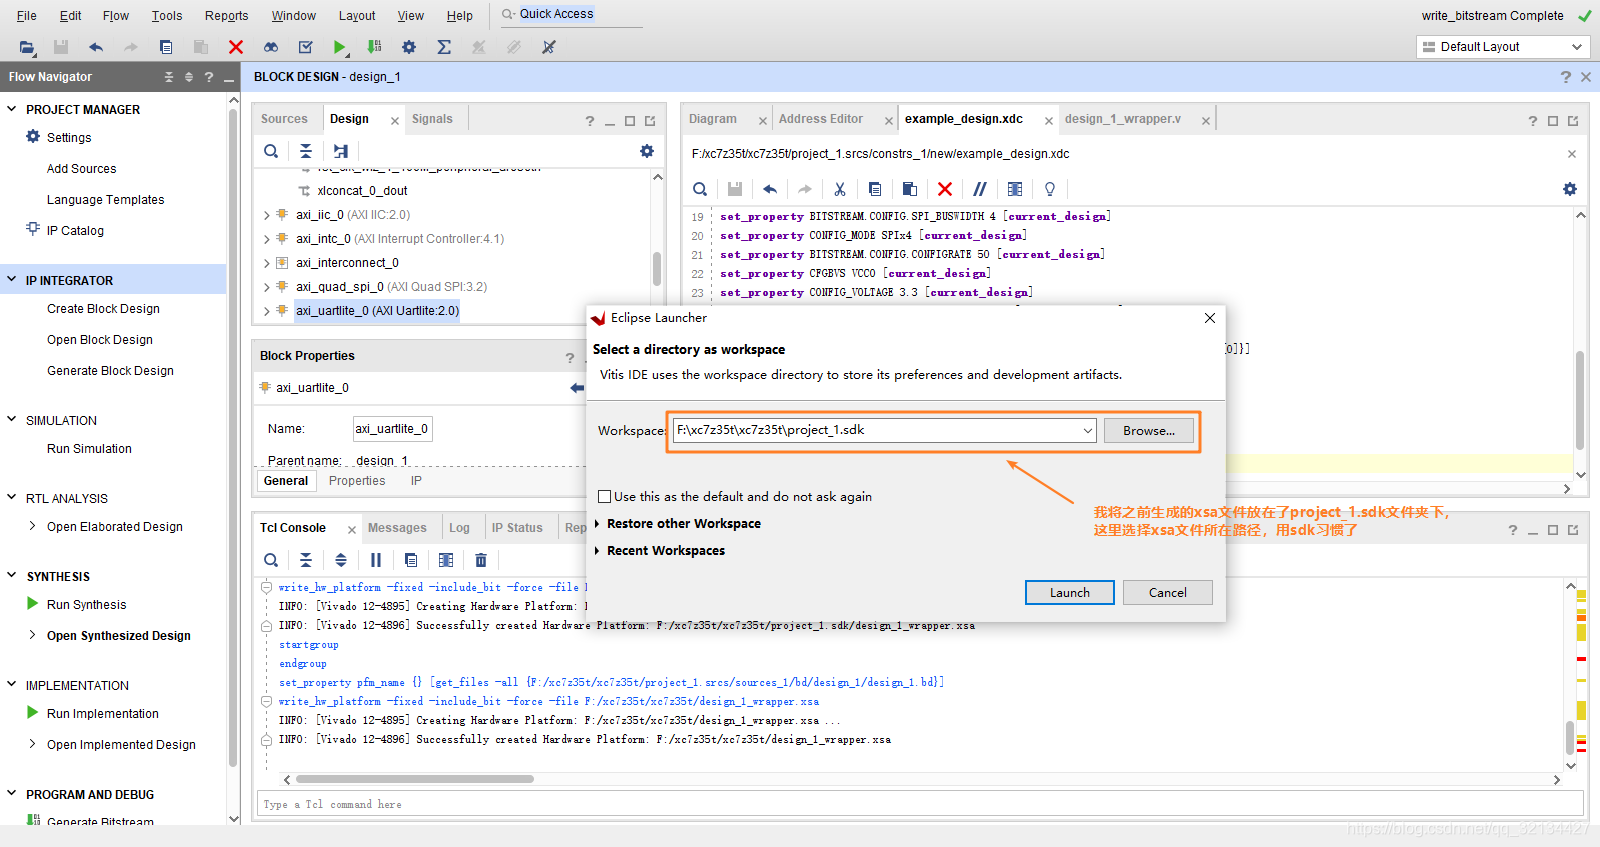Click the Undo arrow in main toolbar

point(96,47)
